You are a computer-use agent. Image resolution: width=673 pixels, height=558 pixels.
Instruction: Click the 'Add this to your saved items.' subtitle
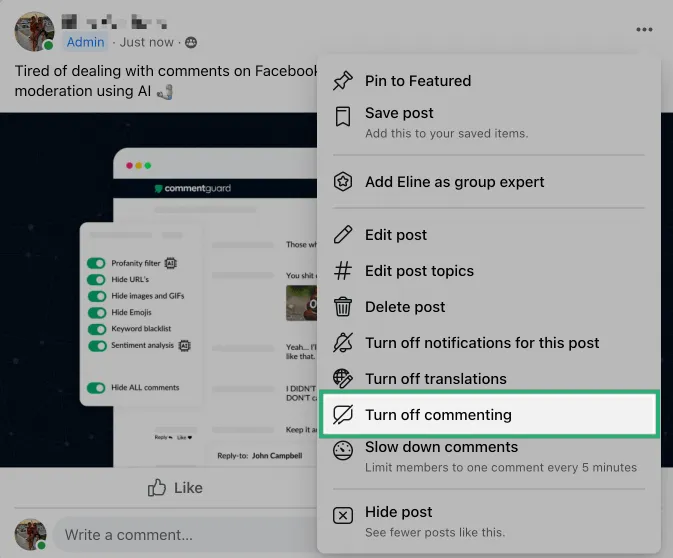pyautogui.click(x=446, y=133)
